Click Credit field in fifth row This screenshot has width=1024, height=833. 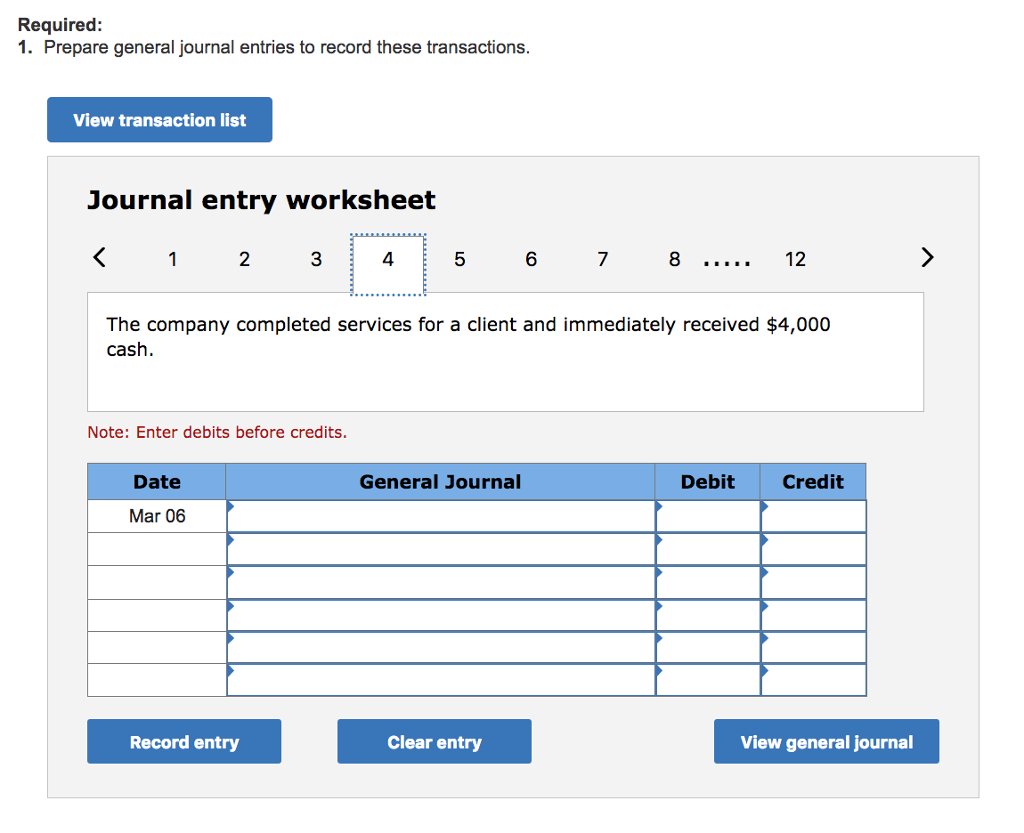coord(814,648)
